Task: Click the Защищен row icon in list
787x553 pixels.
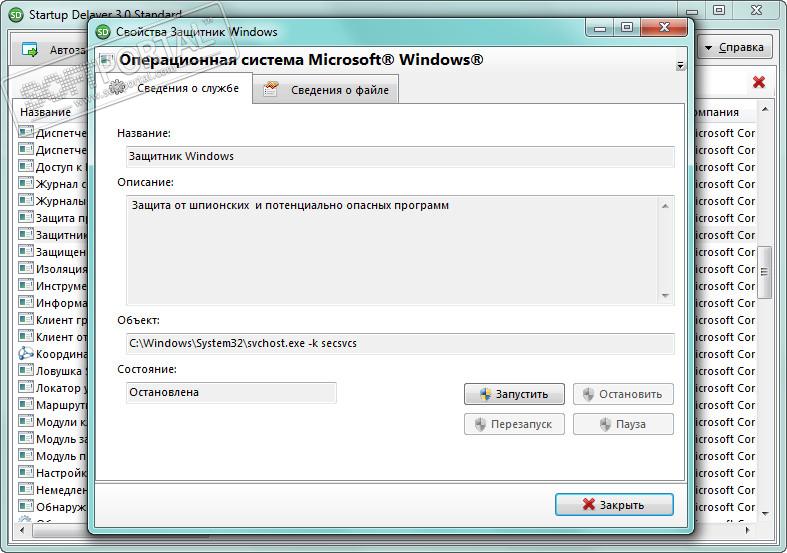Action: tap(26, 251)
